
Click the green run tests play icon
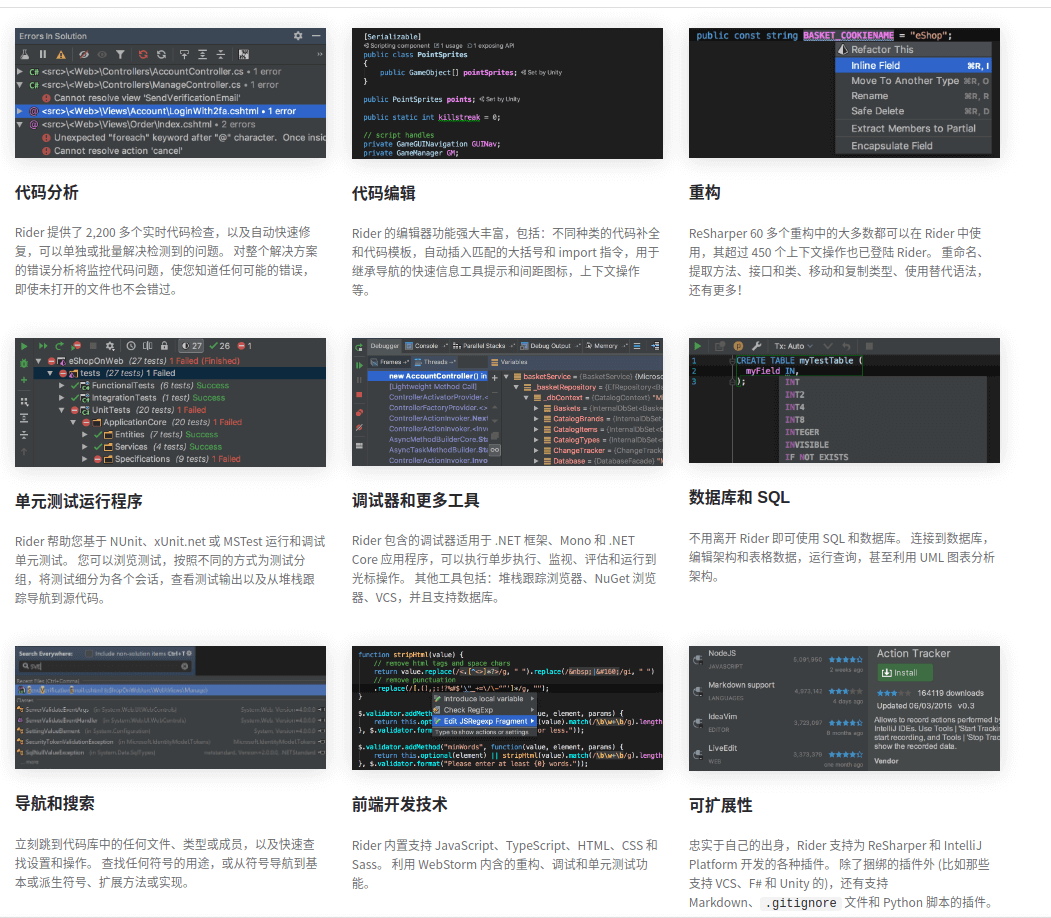coord(24,346)
